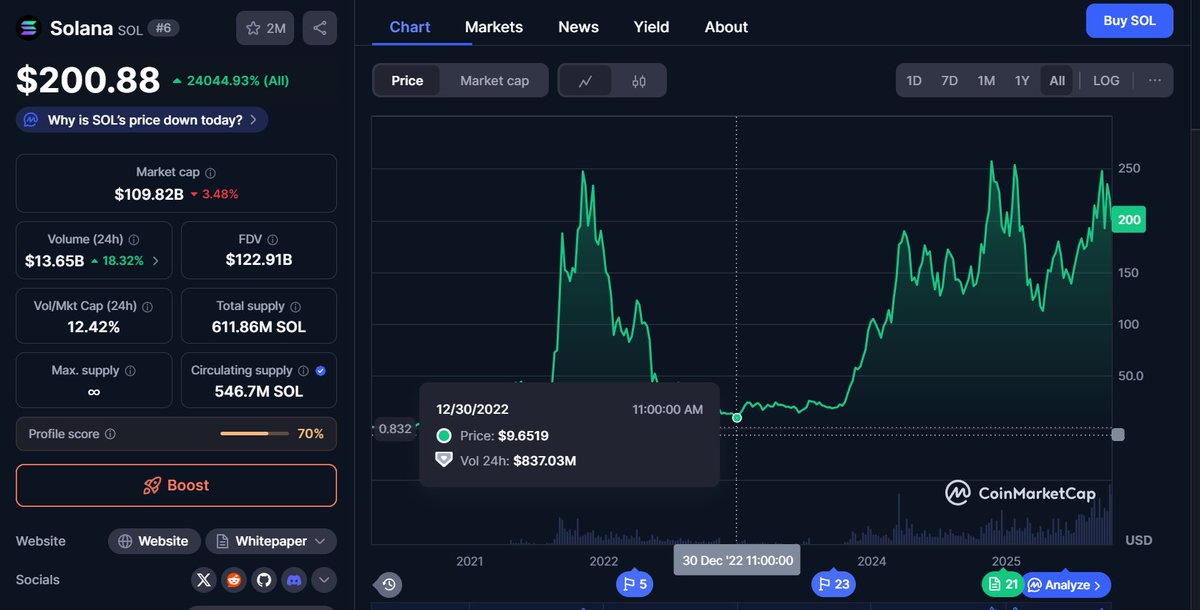This screenshot has width=1200, height=610.
Task: Click the 611.86M SOL total supply
Action: 259,327
